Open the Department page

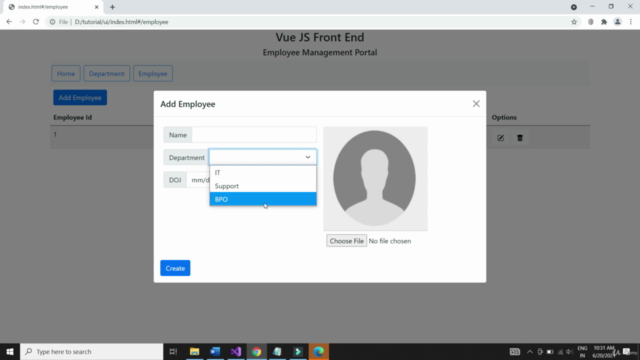[107, 73]
